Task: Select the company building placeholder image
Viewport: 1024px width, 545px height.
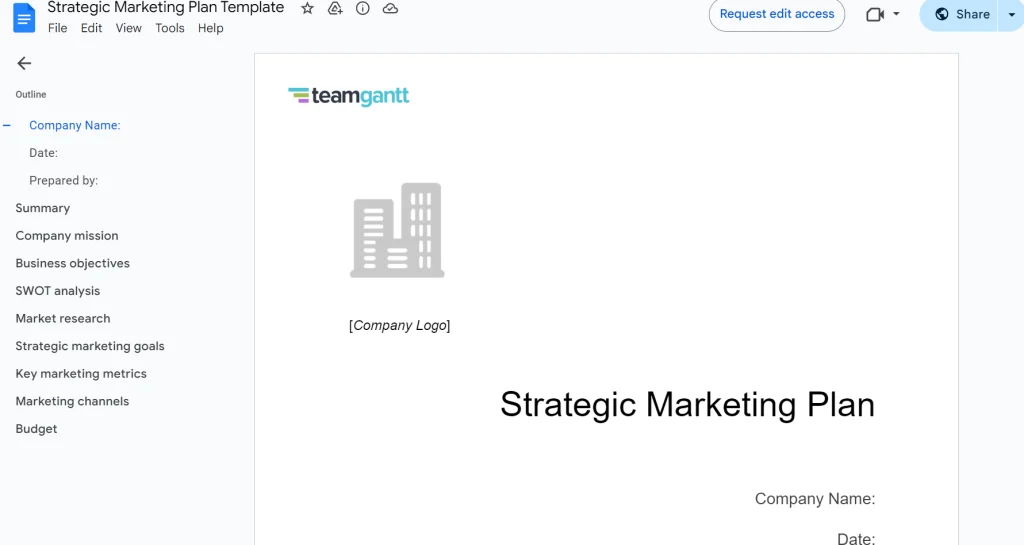Action: 397,230
